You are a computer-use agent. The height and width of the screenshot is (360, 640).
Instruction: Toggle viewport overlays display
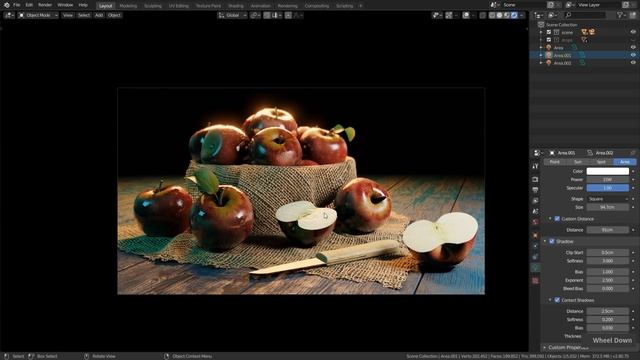466,15
